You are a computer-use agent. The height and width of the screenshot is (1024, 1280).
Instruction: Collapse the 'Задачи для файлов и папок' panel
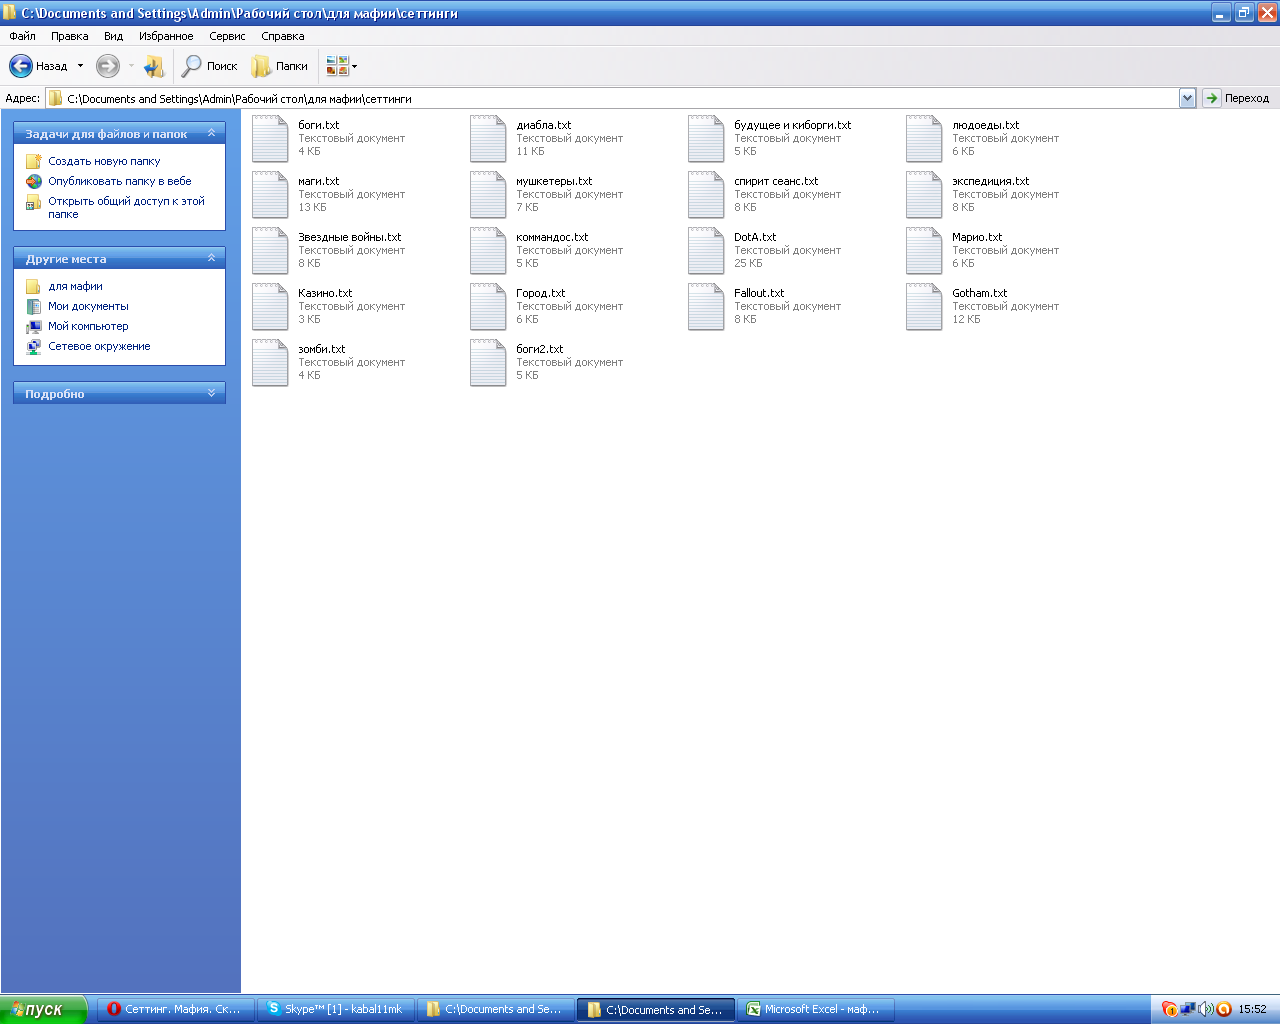pos(211,133)
